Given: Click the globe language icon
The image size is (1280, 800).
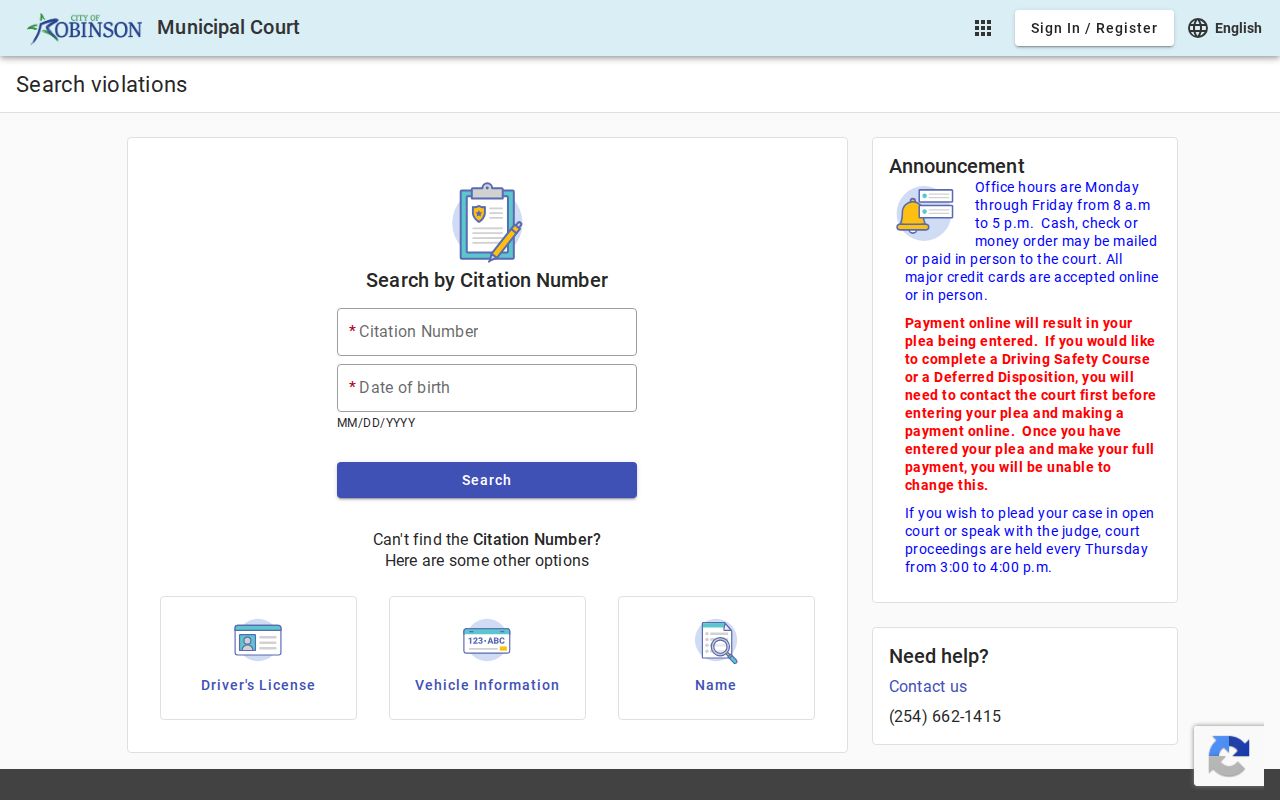Looking at the screenshot, I should point(1198,28).
